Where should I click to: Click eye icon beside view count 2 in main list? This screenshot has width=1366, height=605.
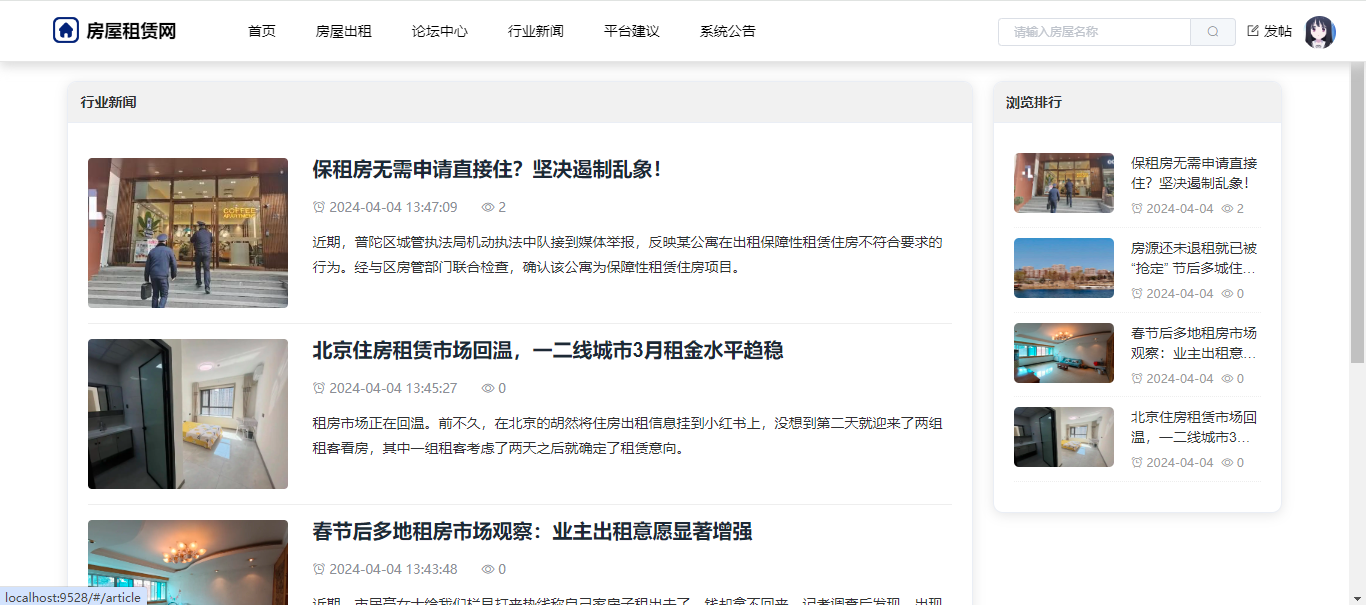pyautogui.click(x=488, y=207)
